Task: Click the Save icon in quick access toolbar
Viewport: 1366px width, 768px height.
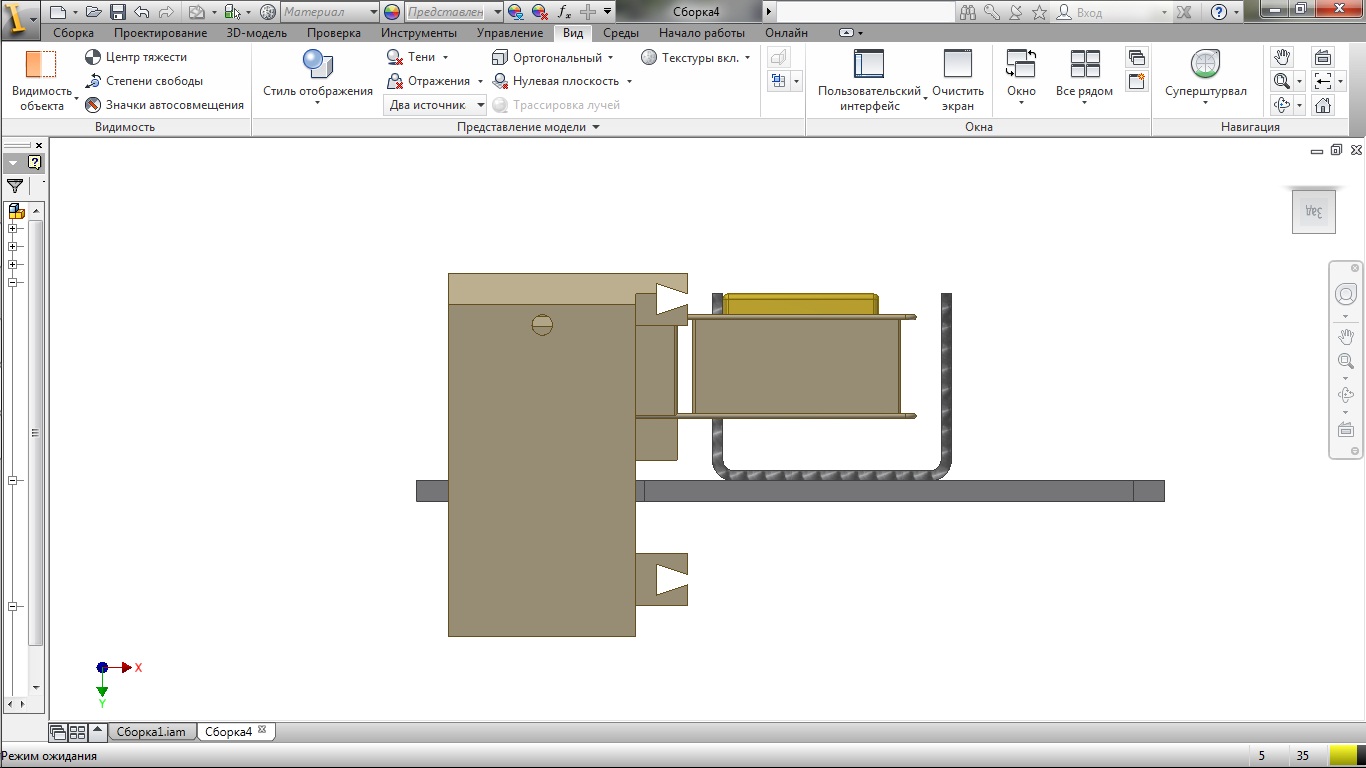Action: coord(117,12)
